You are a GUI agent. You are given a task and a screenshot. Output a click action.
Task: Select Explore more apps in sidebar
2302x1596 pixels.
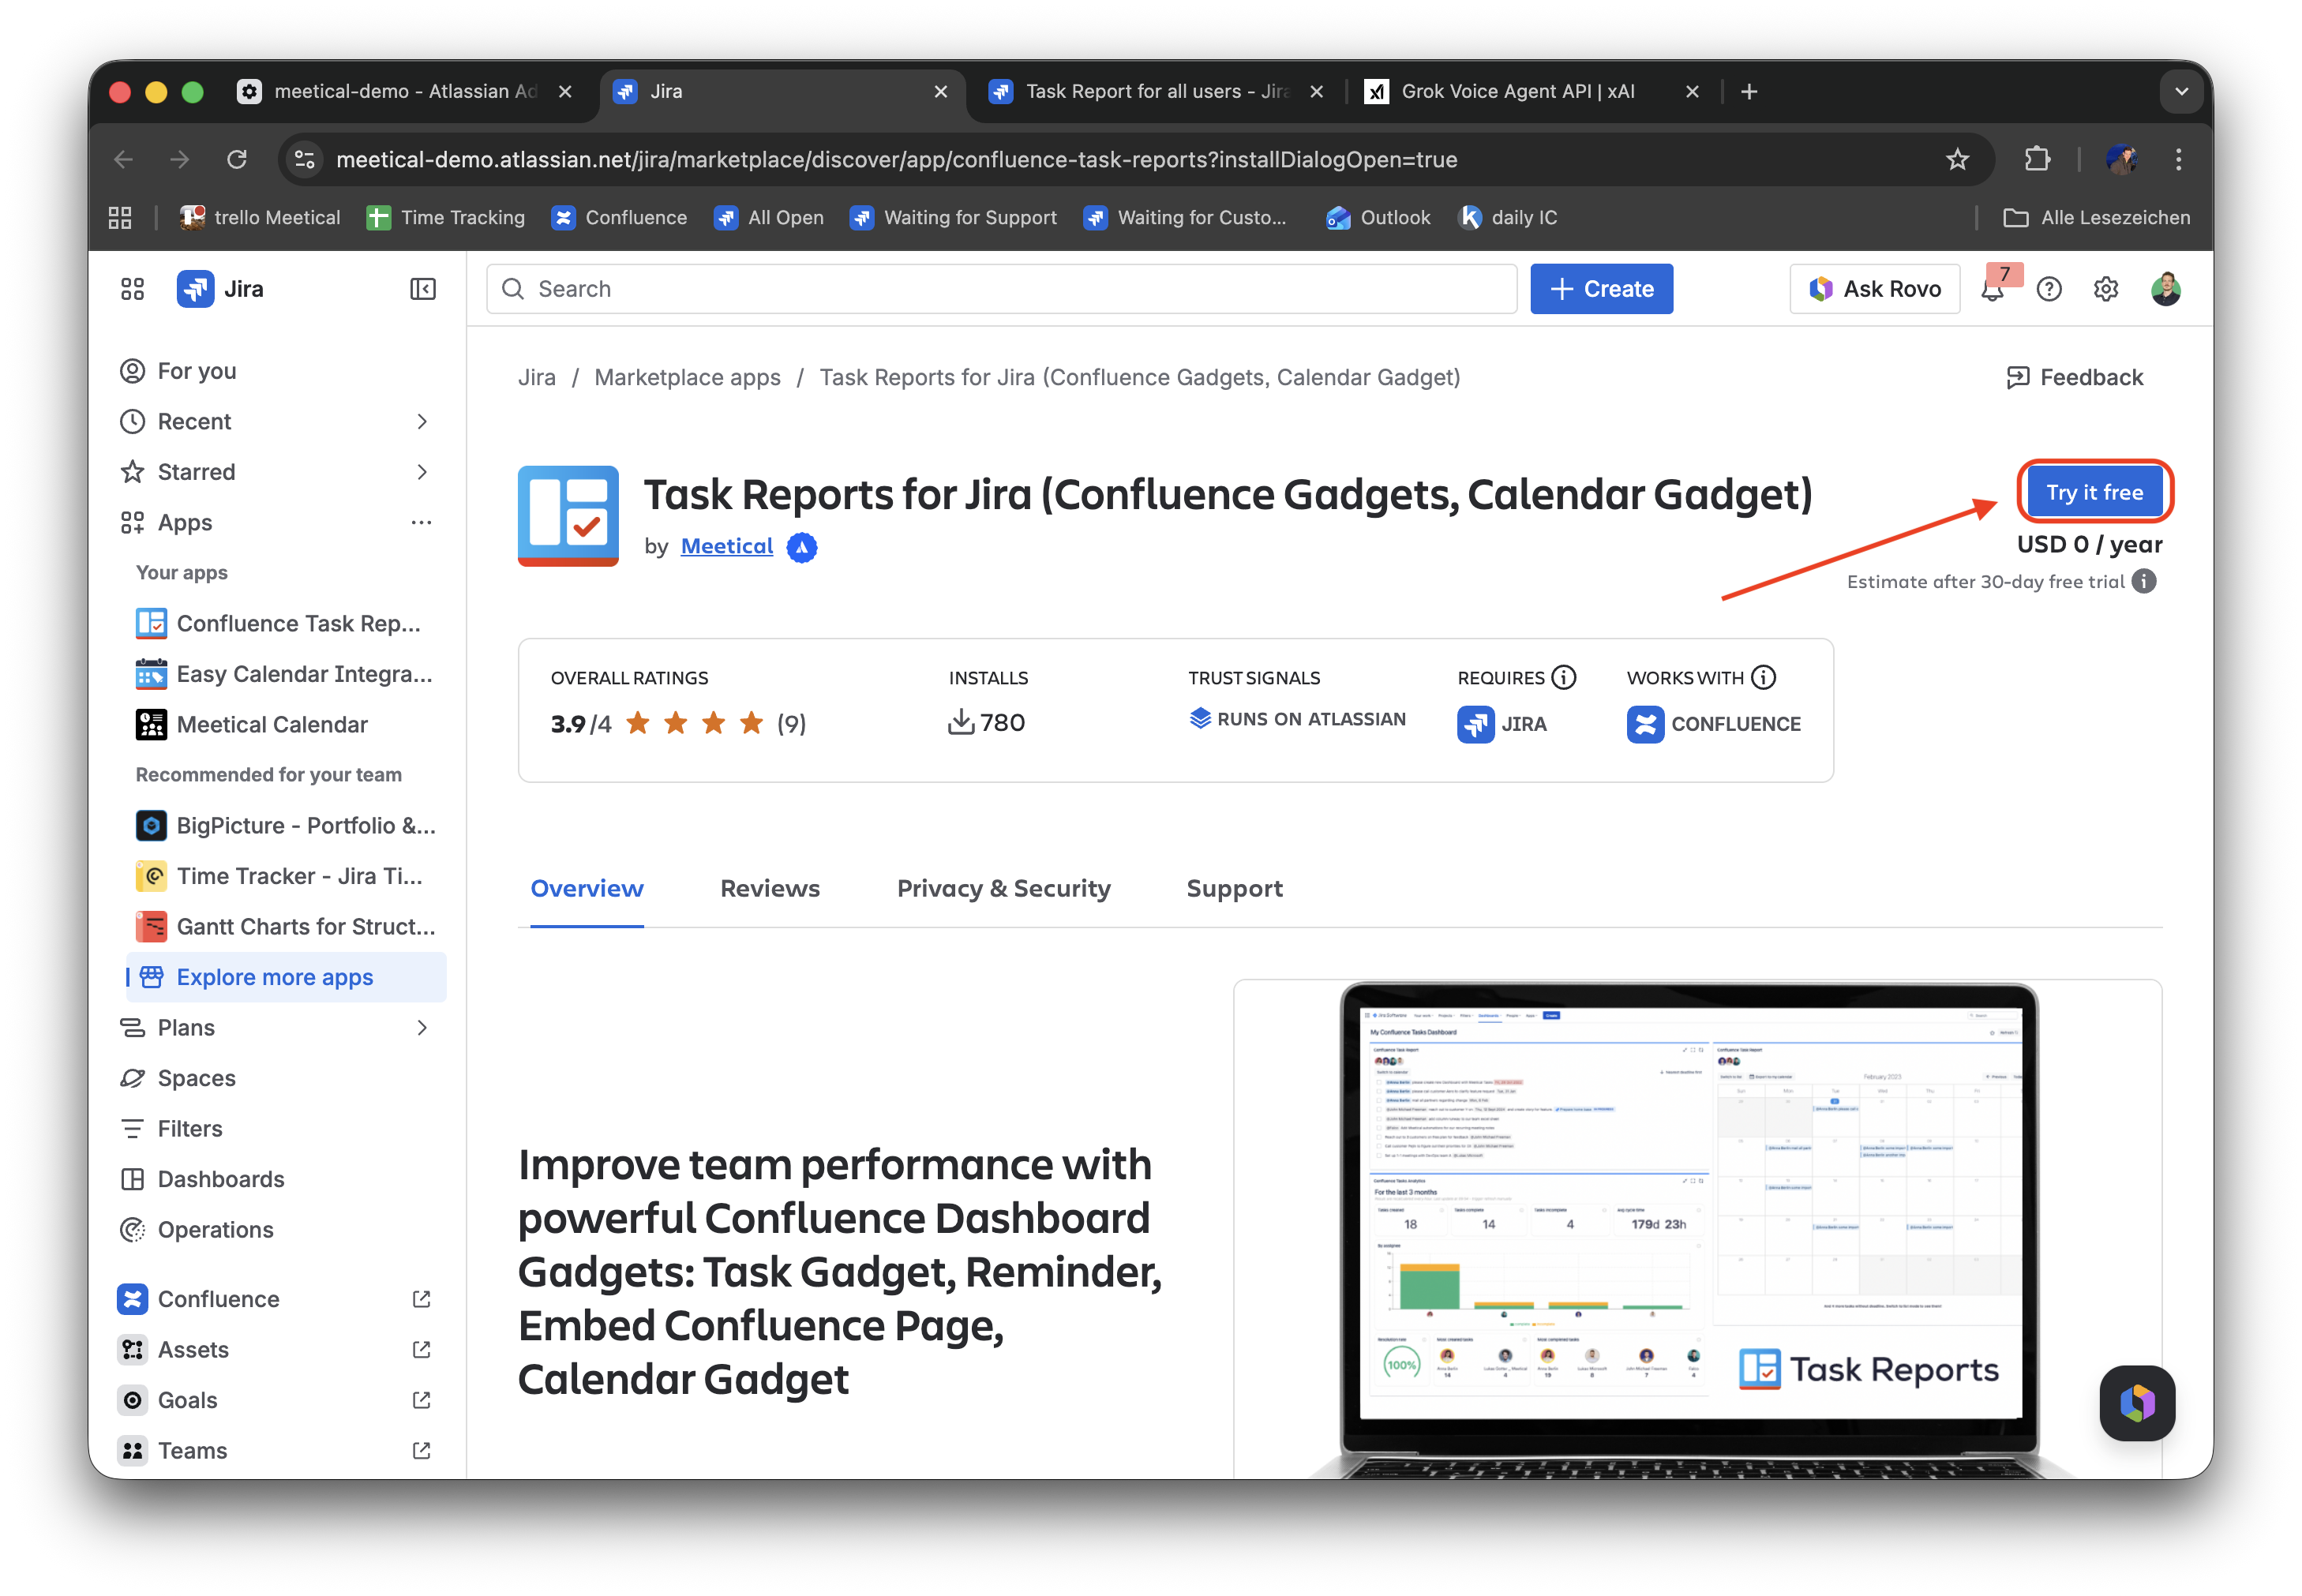pos(285,977)
